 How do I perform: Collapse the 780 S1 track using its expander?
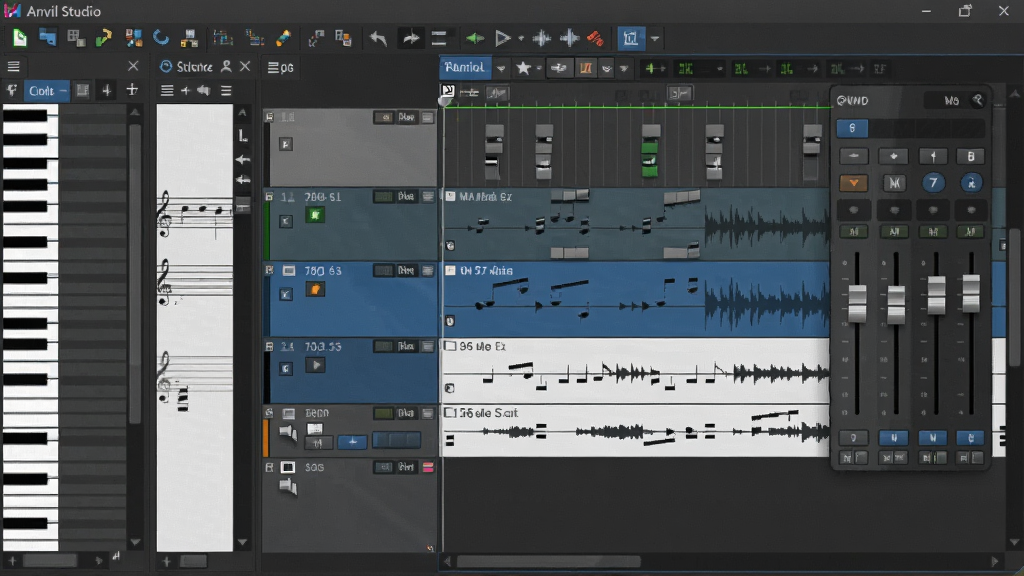pos(269,196)
